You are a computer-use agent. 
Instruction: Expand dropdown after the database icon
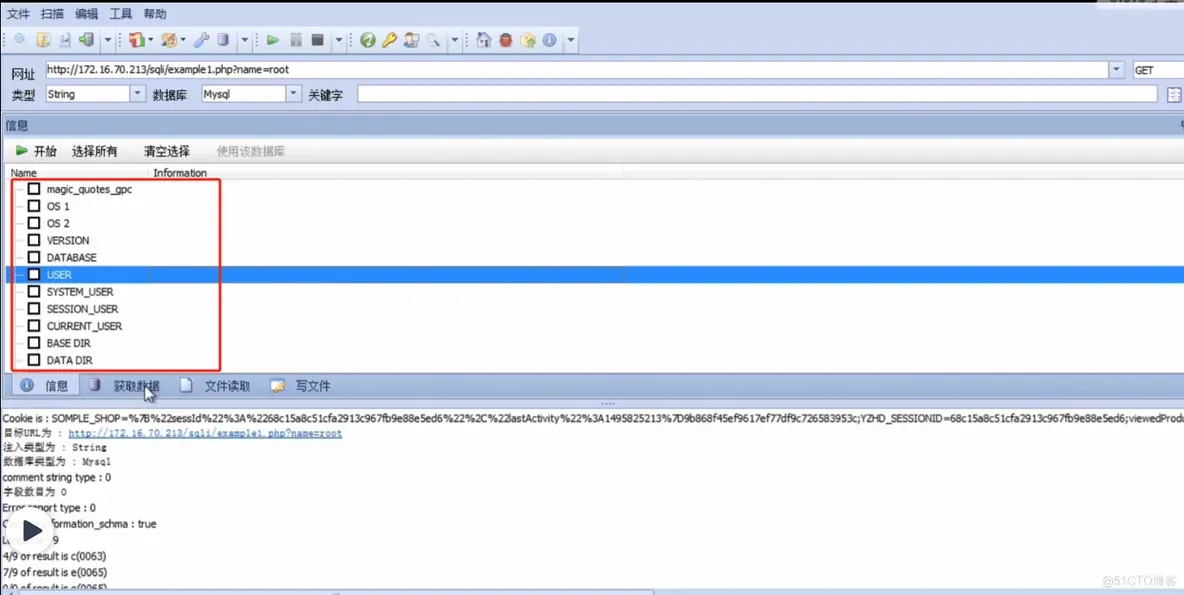[x=245, y=40]
